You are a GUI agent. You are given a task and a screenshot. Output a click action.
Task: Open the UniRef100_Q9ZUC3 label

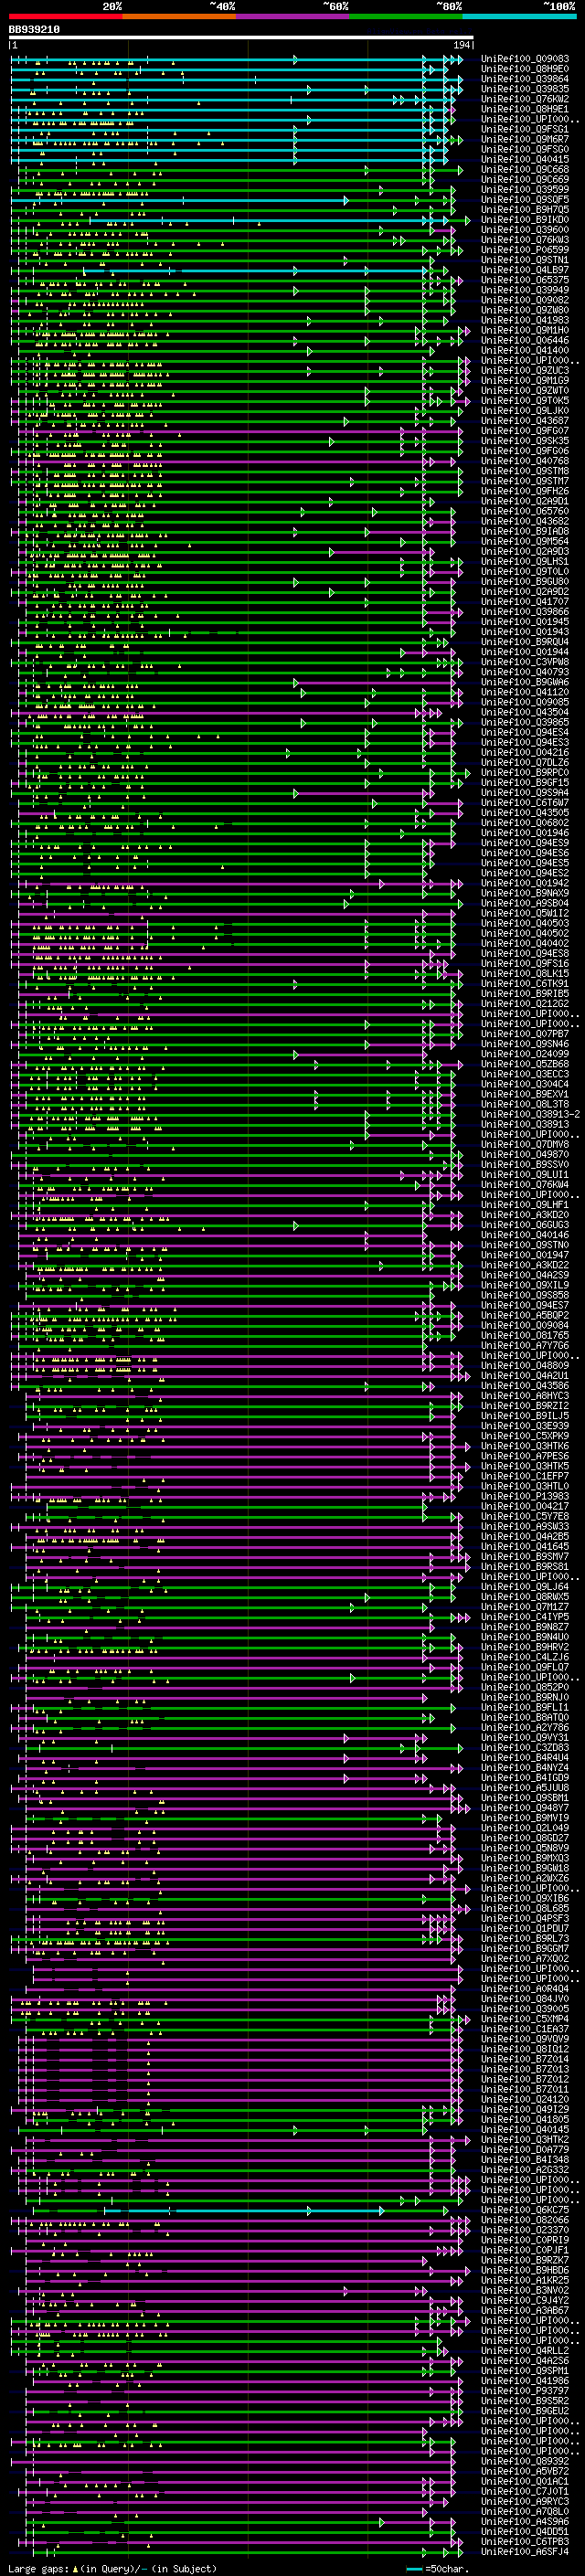coord(525,371)
